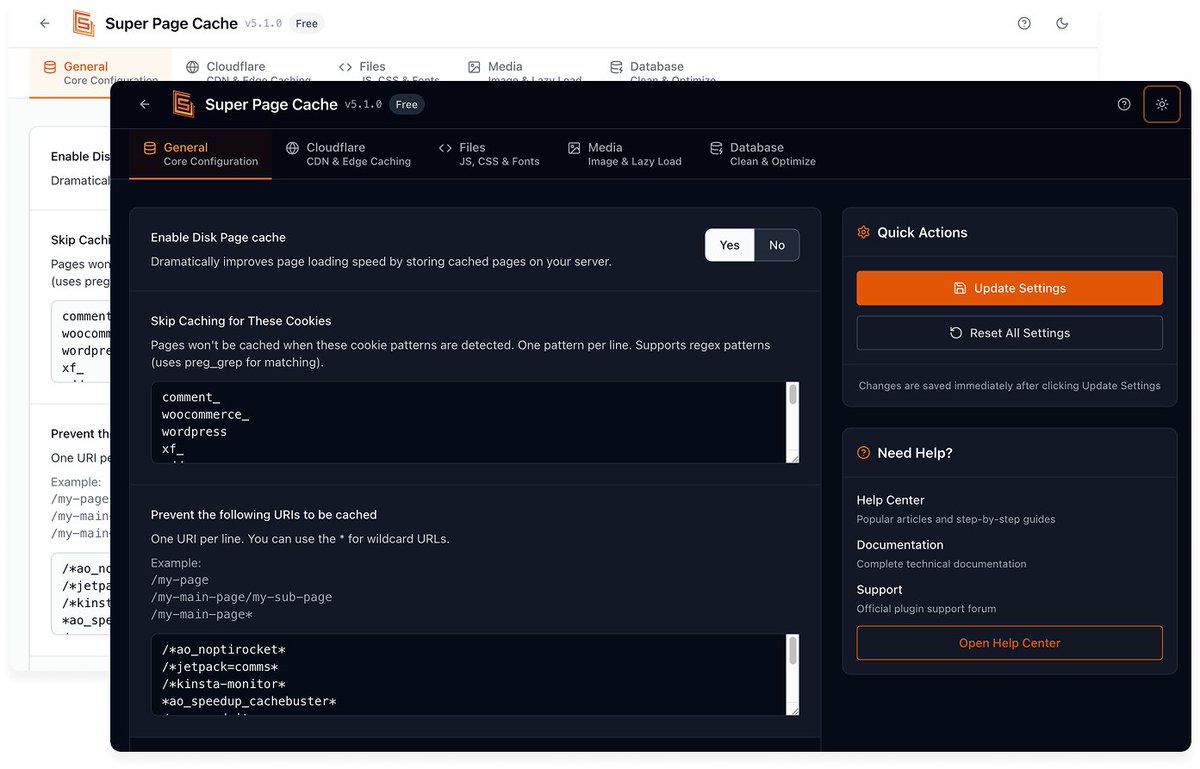Viewport: 1200px width, 769px height.
Task: Open the help circle icon in modal header
Action: [x=1124, y=104]
